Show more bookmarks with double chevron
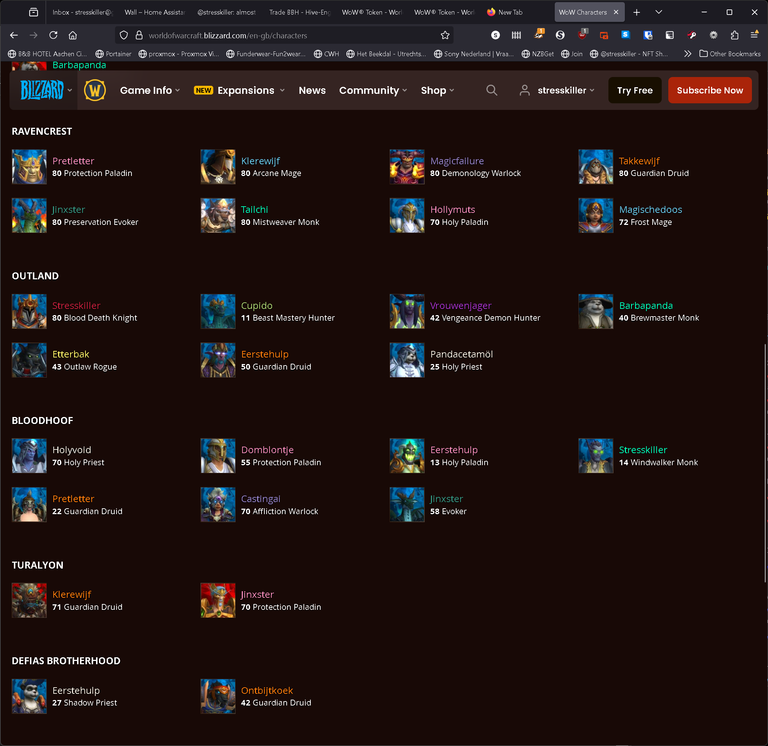Viewport: 768px width, 746px height. tap(688, 54)
